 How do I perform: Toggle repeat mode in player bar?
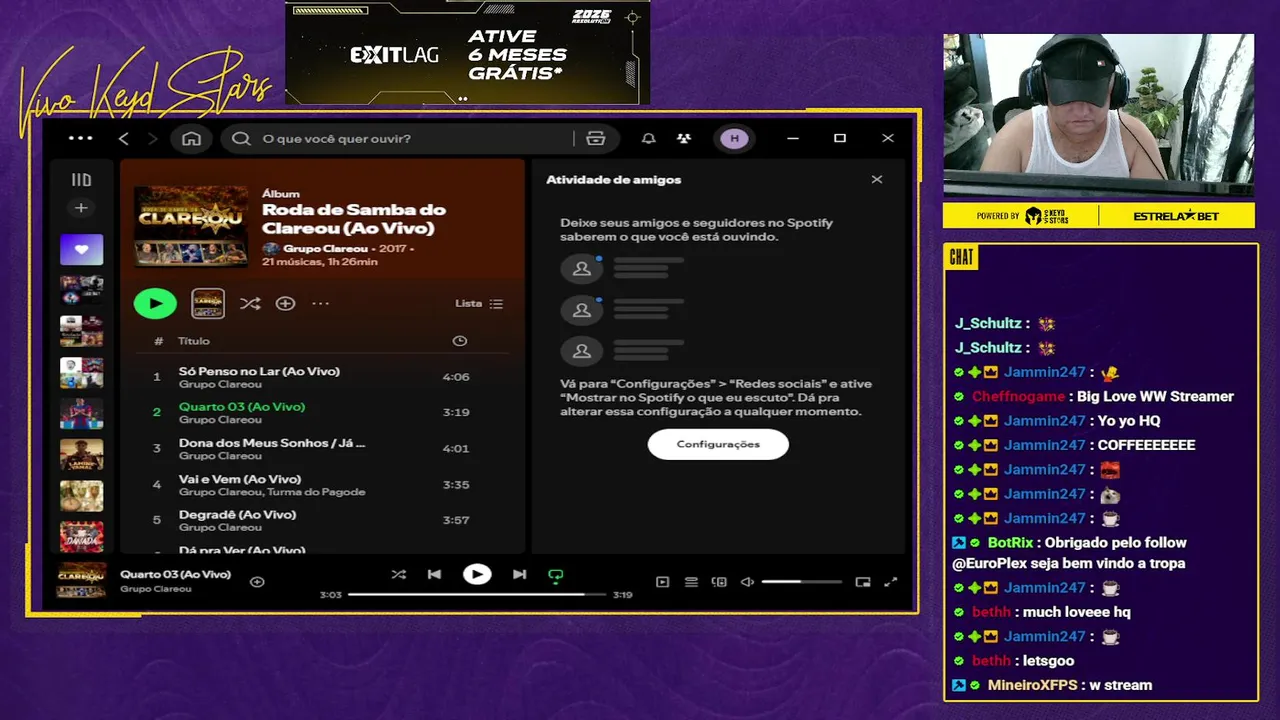(x=556, y=575)
